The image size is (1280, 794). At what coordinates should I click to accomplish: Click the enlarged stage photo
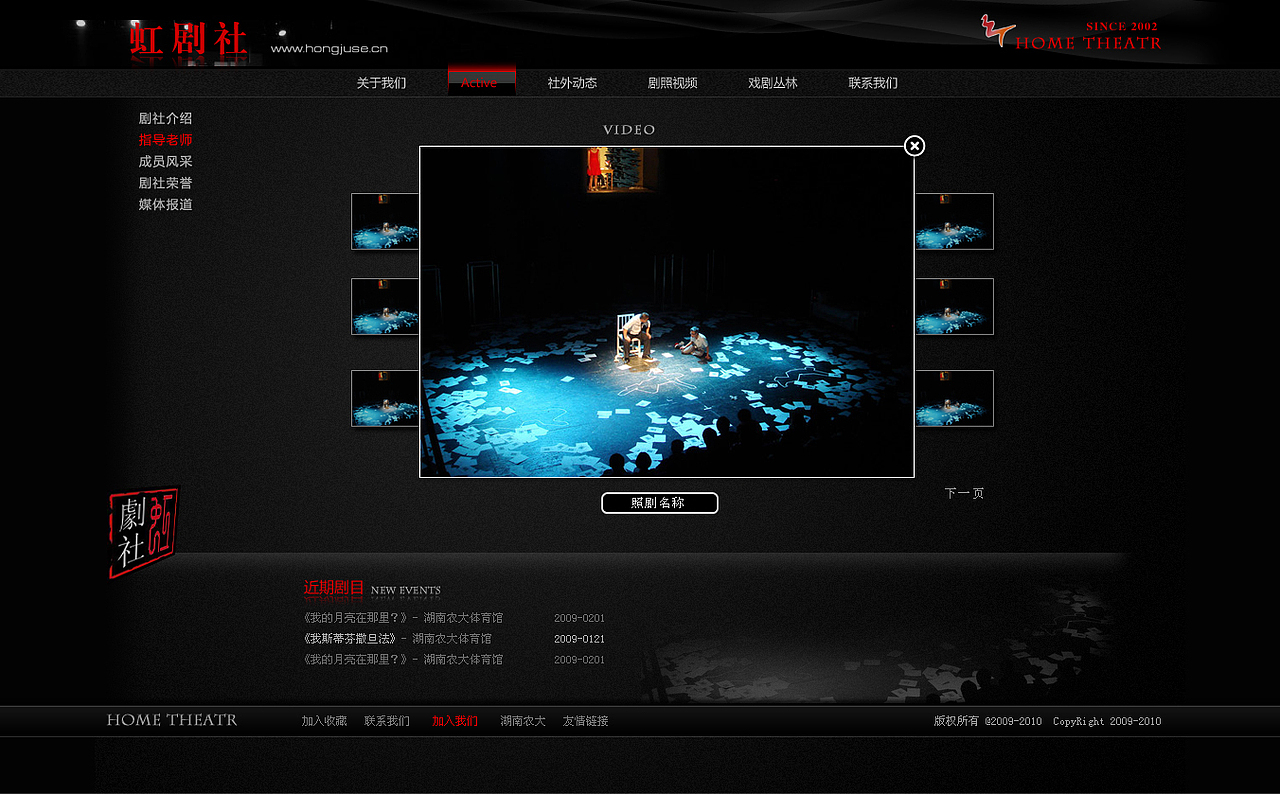click(667, 312)
